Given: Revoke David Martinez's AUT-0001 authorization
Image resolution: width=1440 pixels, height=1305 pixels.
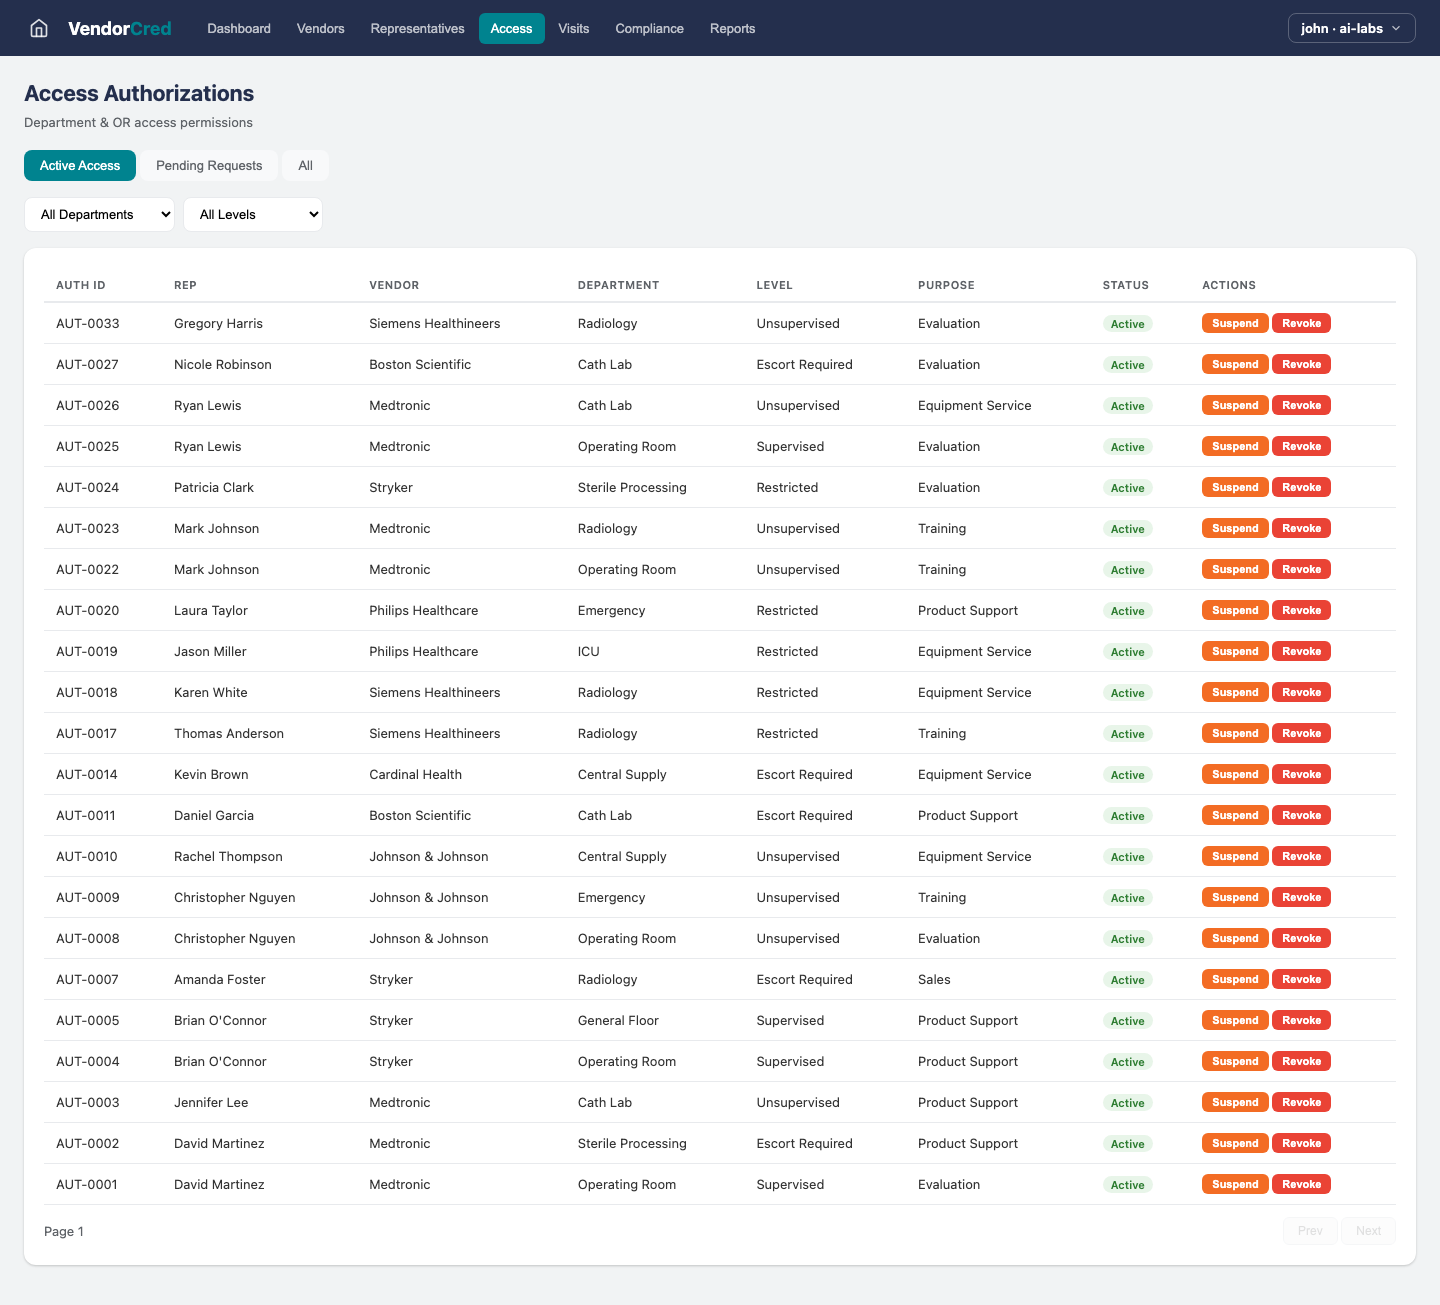Looking at the screenshot, I should tap(1301, 1184).
